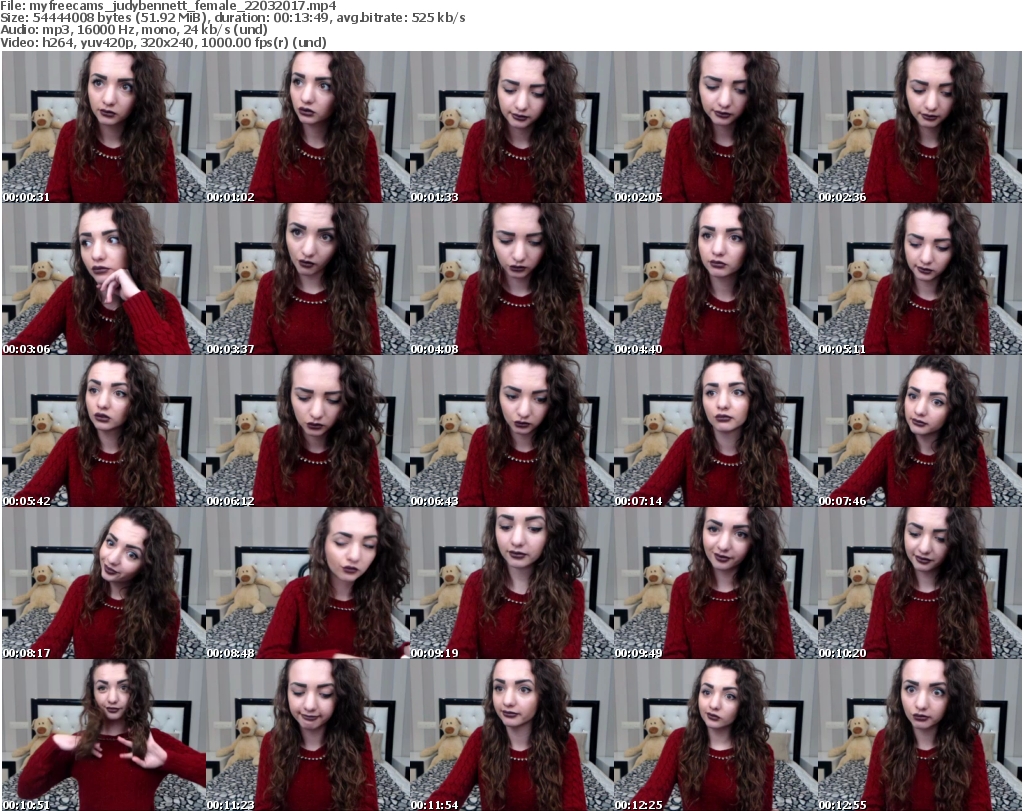Viewport: 1024px width, 811px height.
Task: Choose the frame stamped 00:09:49
Action: click(x=715, y=583)
